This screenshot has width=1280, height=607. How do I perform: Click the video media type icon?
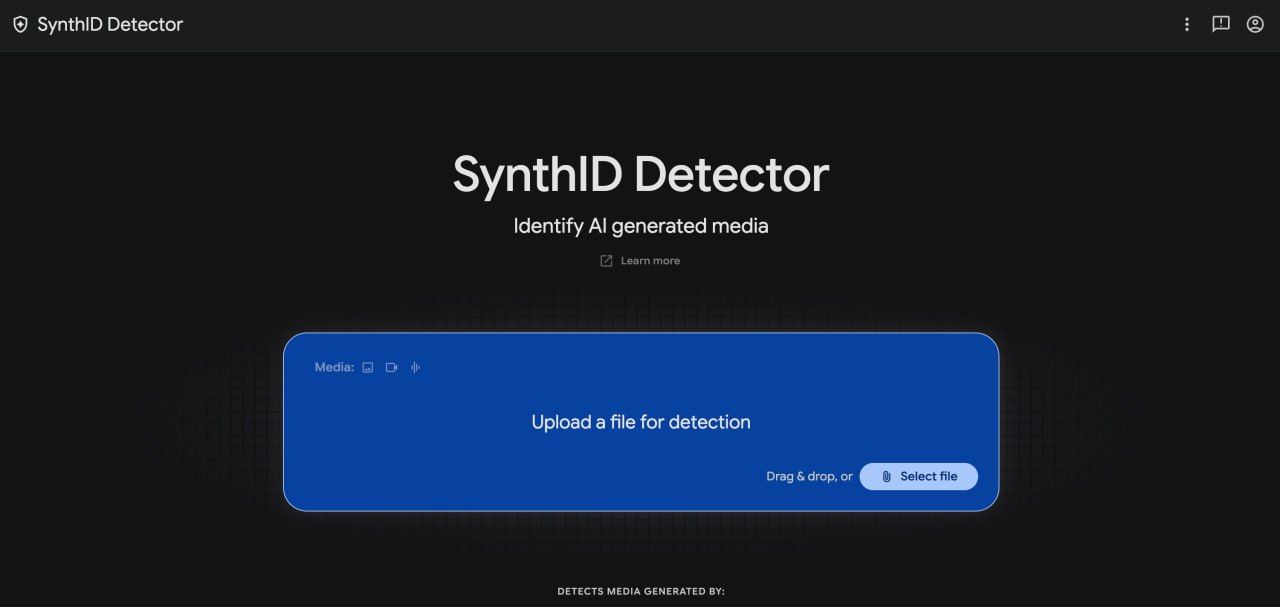392,367
